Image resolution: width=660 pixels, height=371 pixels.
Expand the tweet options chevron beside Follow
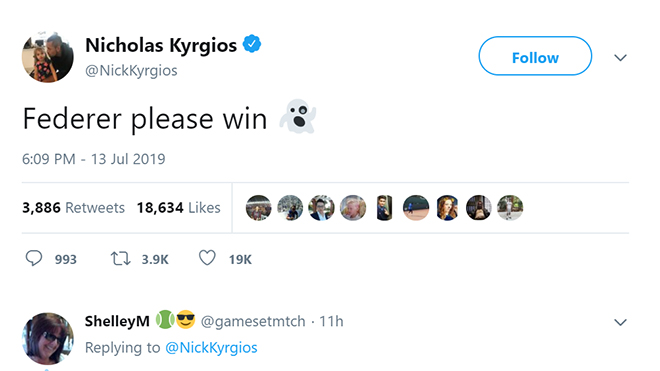pos(620,58)
